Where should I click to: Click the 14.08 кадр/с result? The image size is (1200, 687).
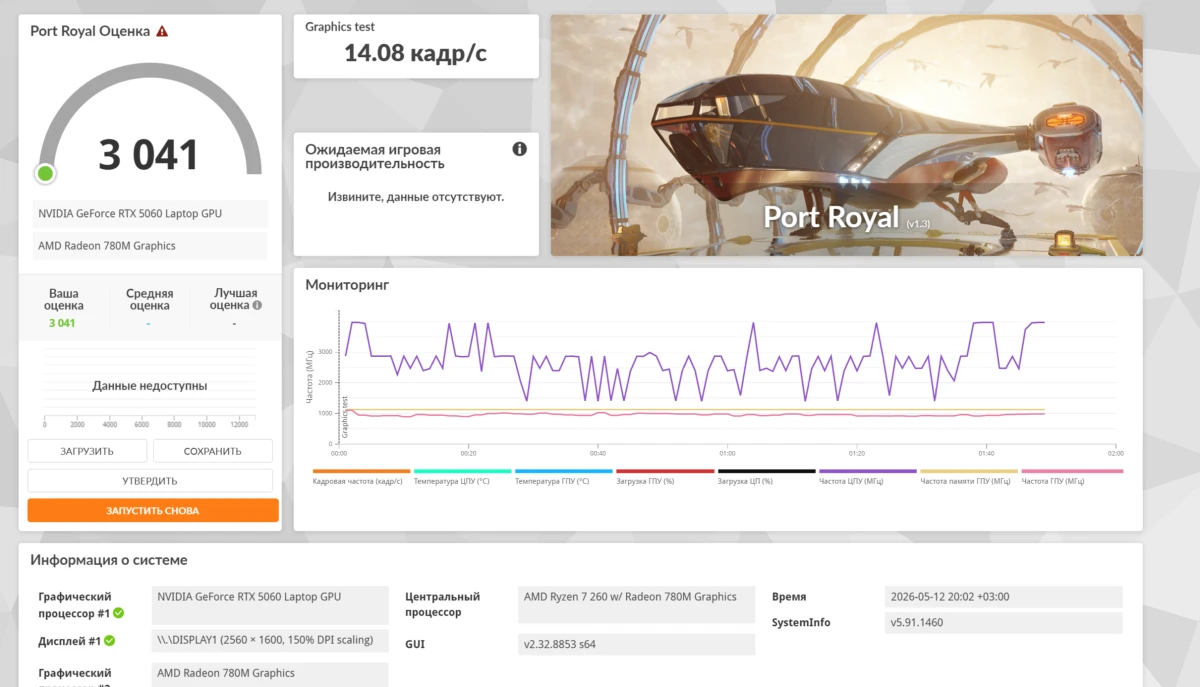point(415,53)
